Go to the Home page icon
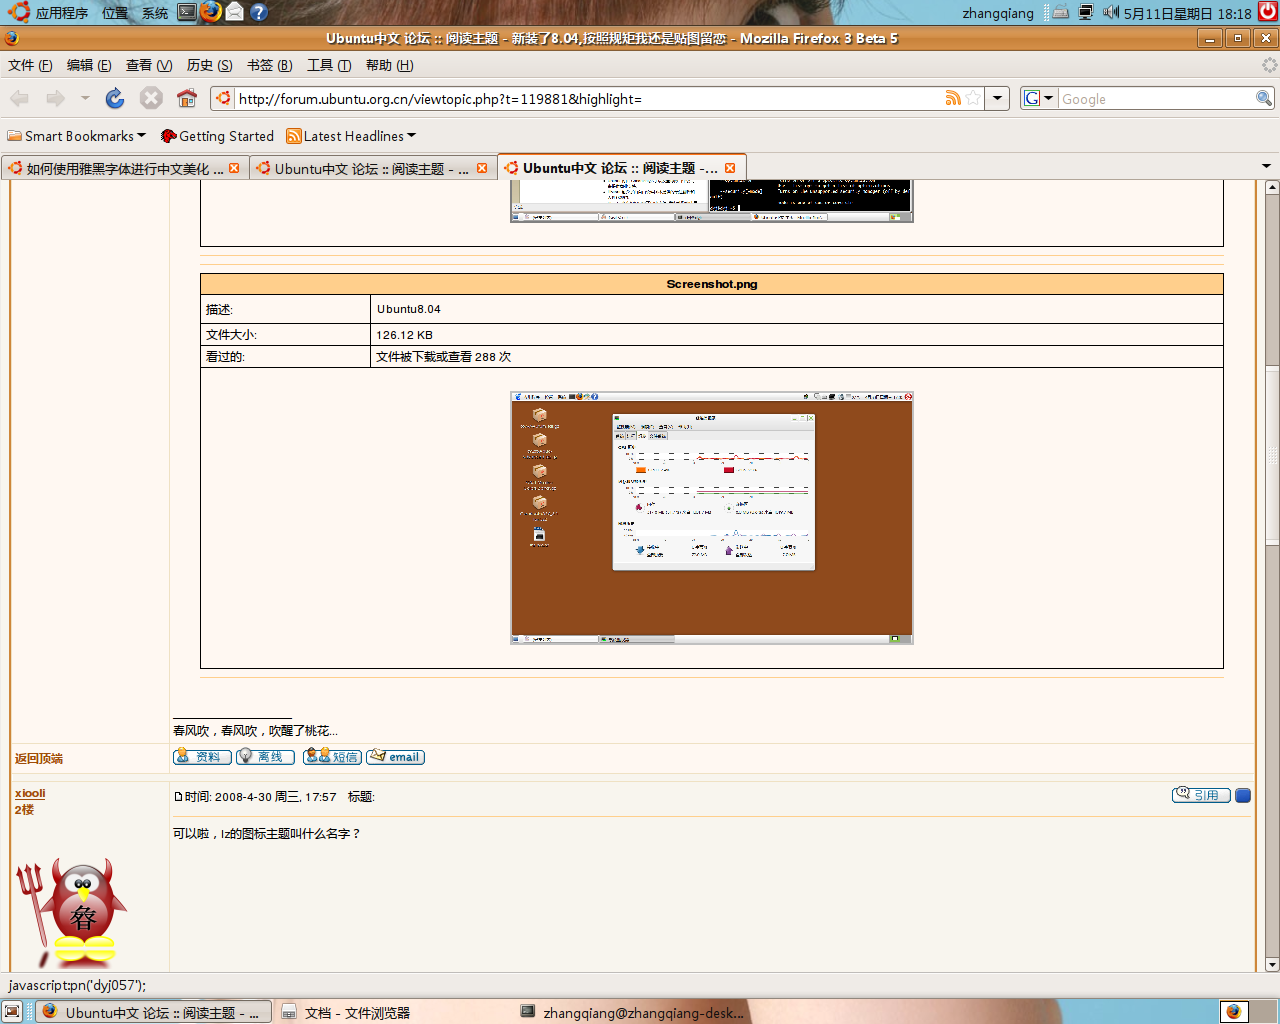The height and width of the screenshot is (1024, 1280). pos(187,98)
